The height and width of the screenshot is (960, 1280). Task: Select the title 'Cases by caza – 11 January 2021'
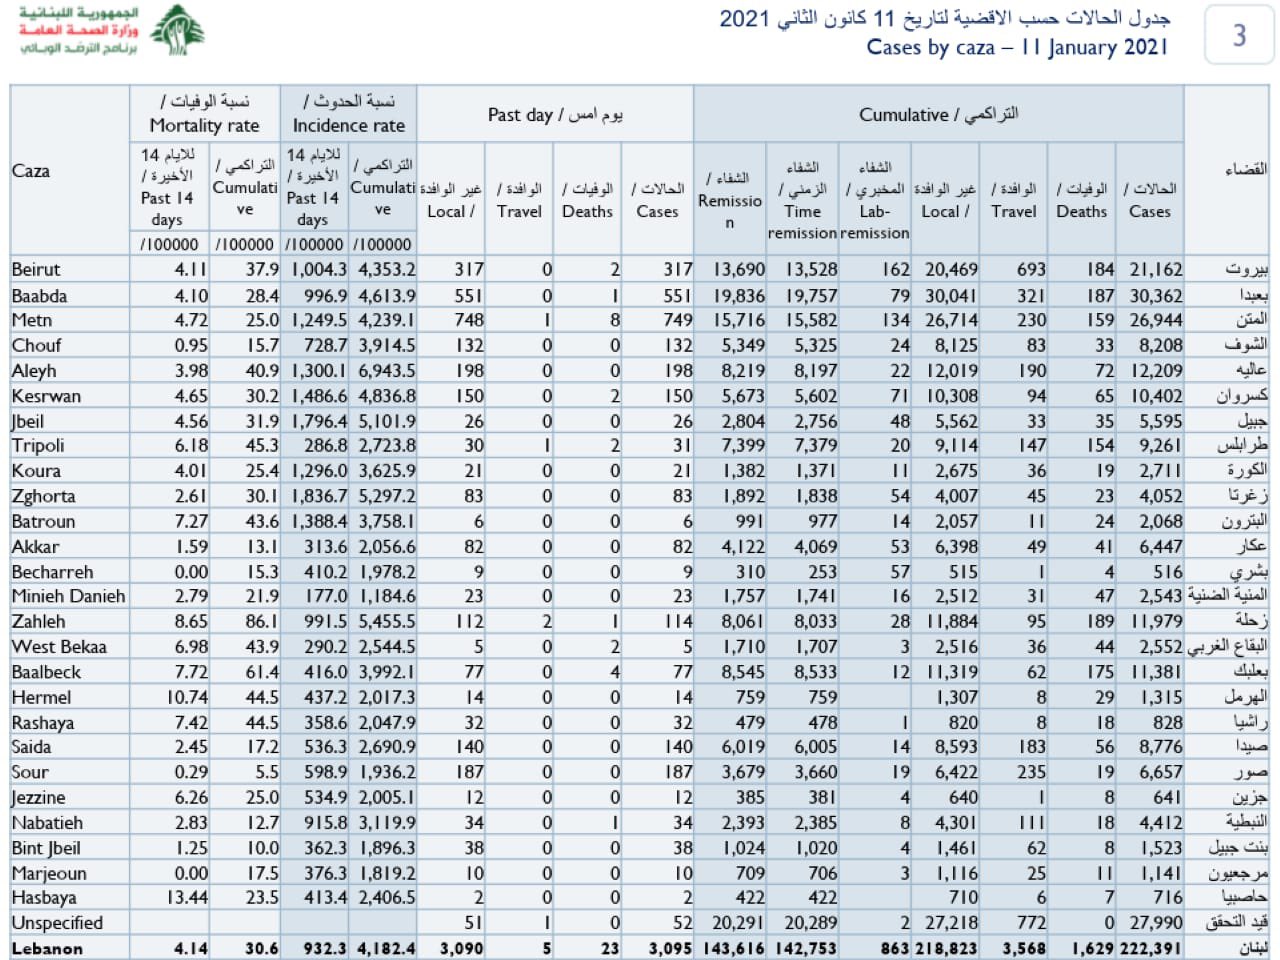[x=1017, y=47]
